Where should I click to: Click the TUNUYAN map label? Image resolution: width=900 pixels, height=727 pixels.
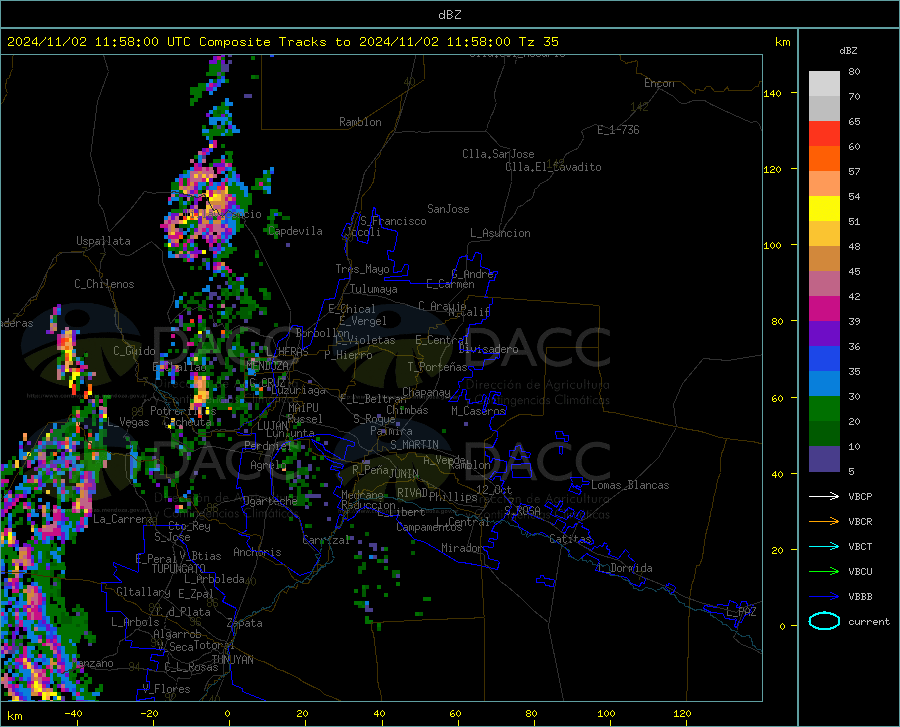coord(232,659)
